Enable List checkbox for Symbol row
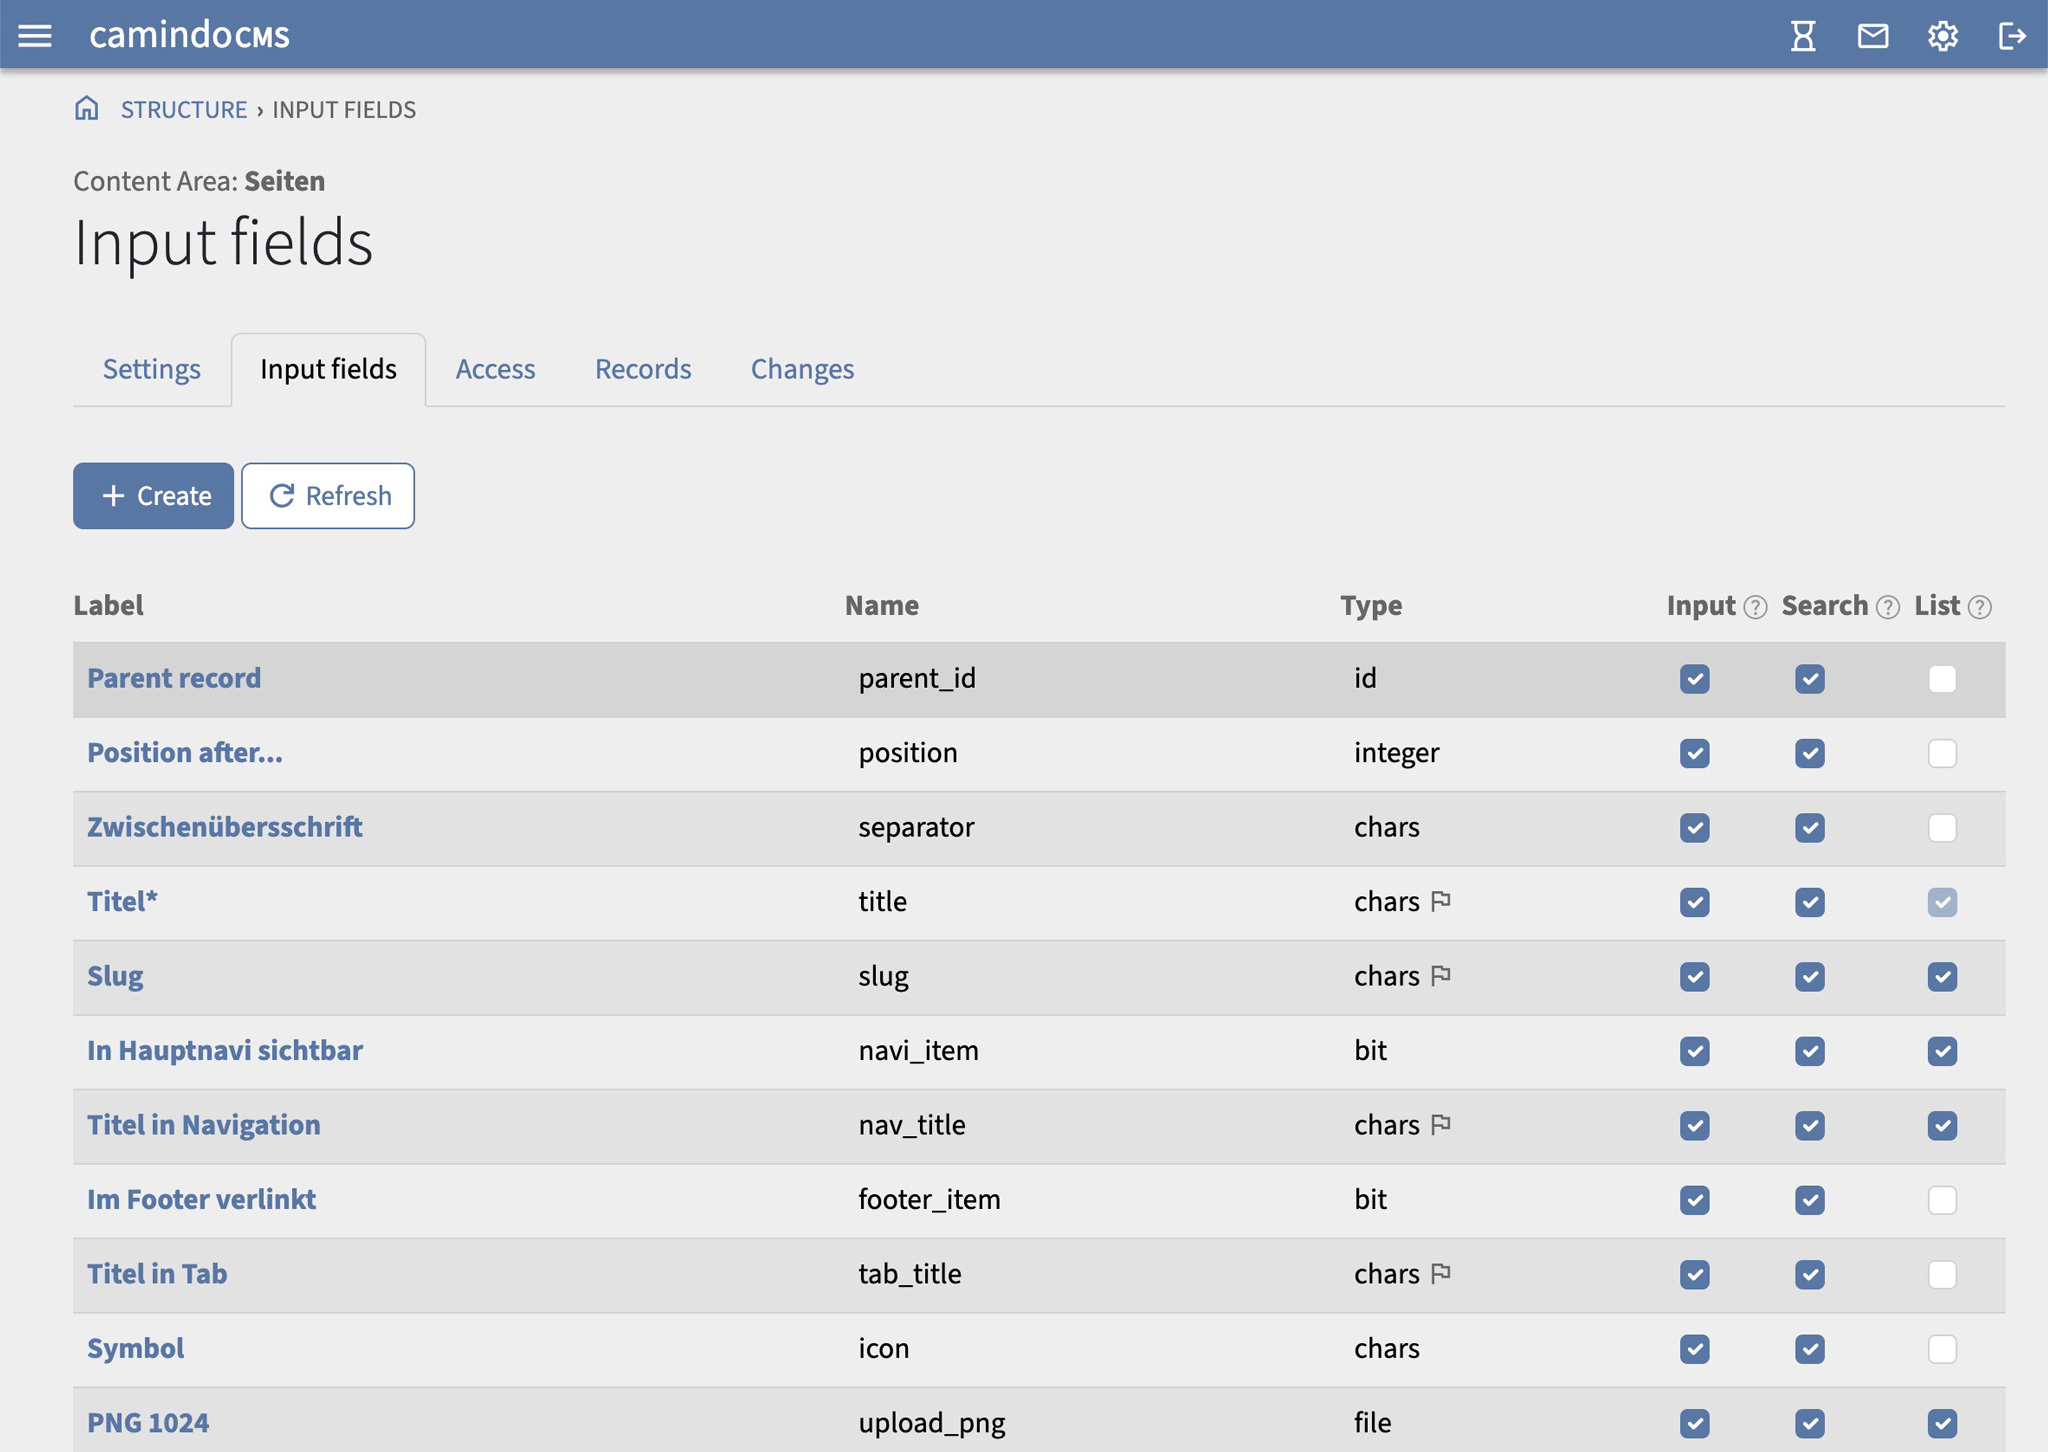 pyautogui.click(x=1942, y=1349)
